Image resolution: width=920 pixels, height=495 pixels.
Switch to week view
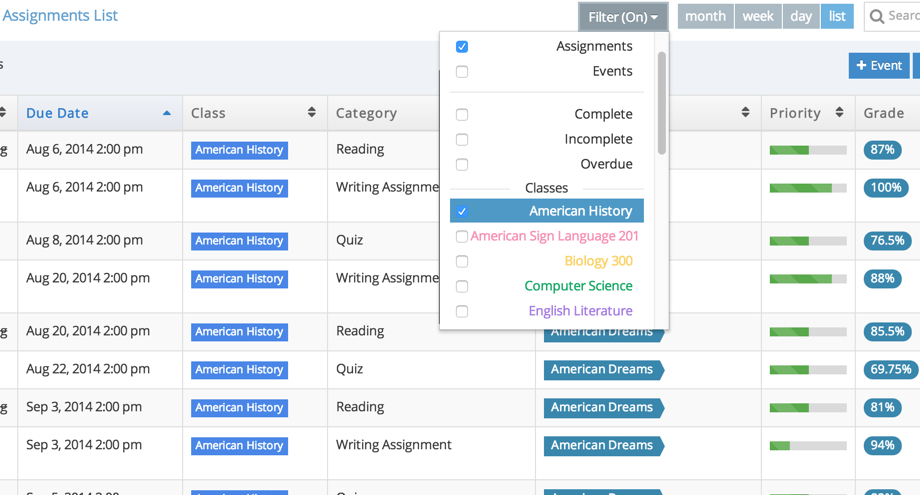click(758, 17)
